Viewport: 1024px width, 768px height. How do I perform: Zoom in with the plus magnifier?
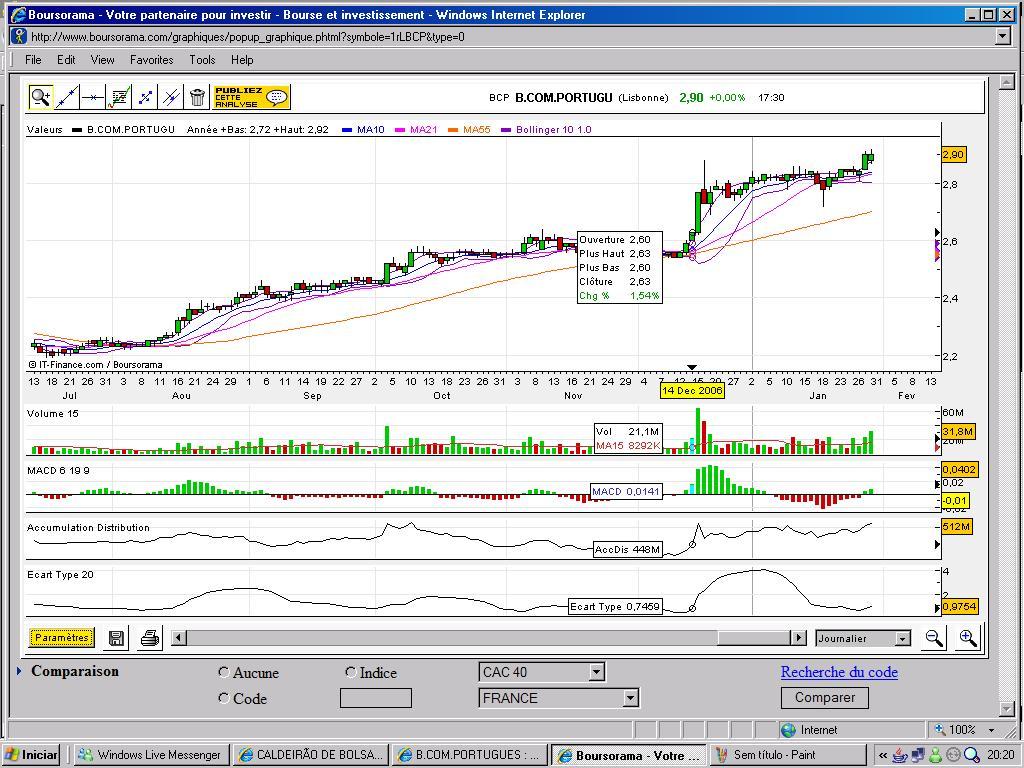(x=968, y=638)
